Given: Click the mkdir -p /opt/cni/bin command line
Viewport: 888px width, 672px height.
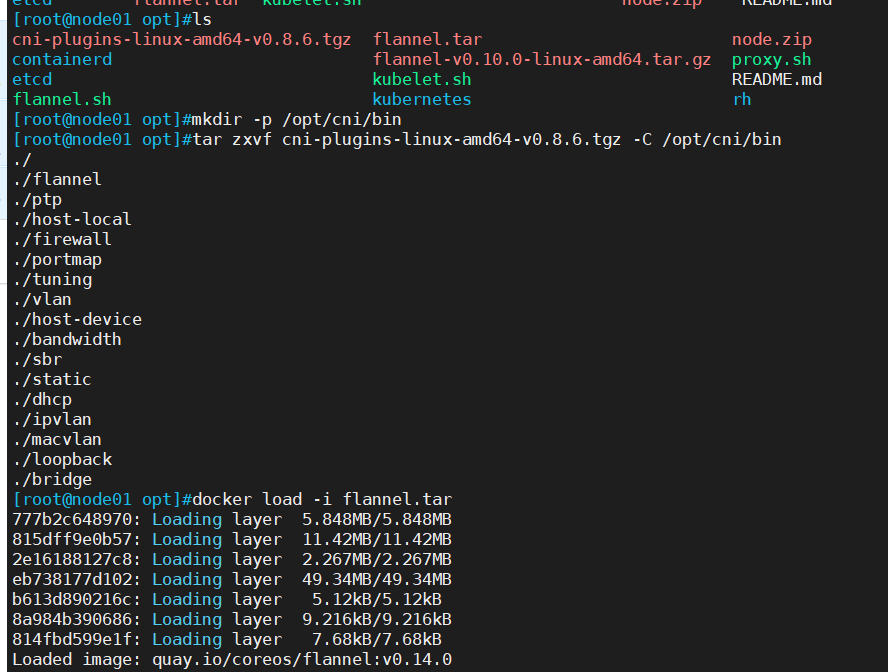Looking at the screenshot, I should tap(297, 119).
